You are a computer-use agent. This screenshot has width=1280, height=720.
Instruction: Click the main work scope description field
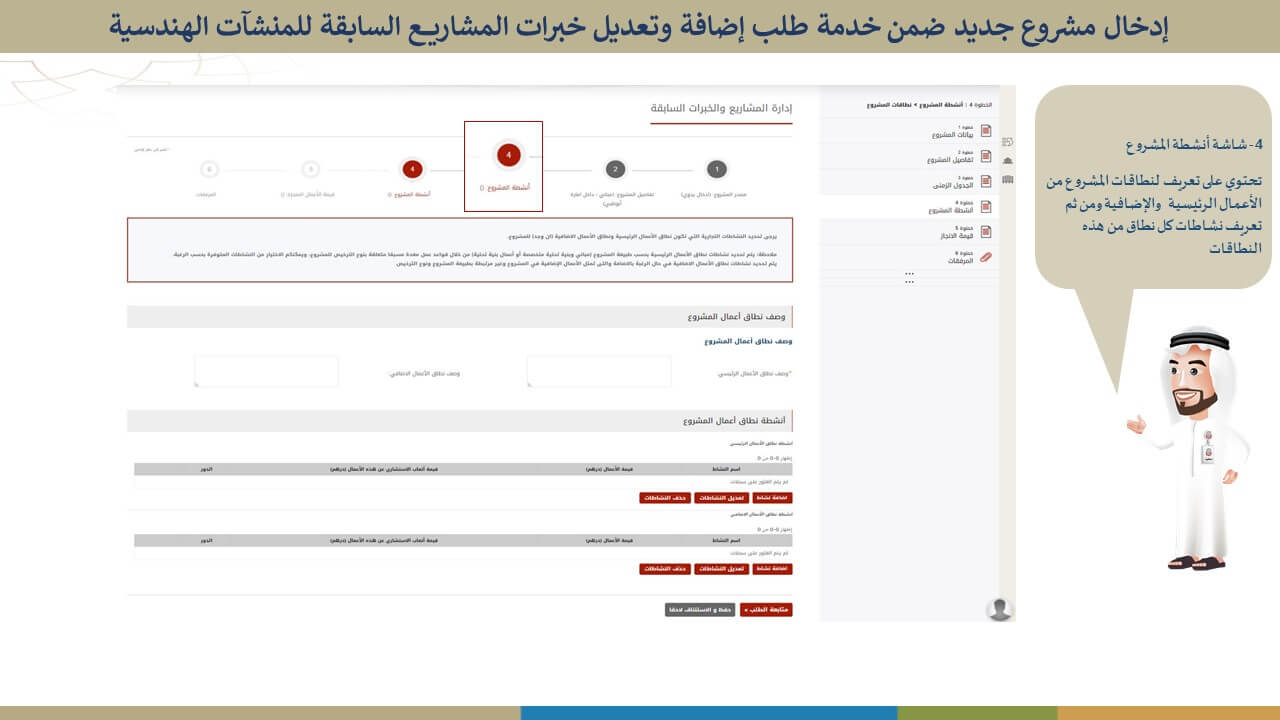(599, 371)
